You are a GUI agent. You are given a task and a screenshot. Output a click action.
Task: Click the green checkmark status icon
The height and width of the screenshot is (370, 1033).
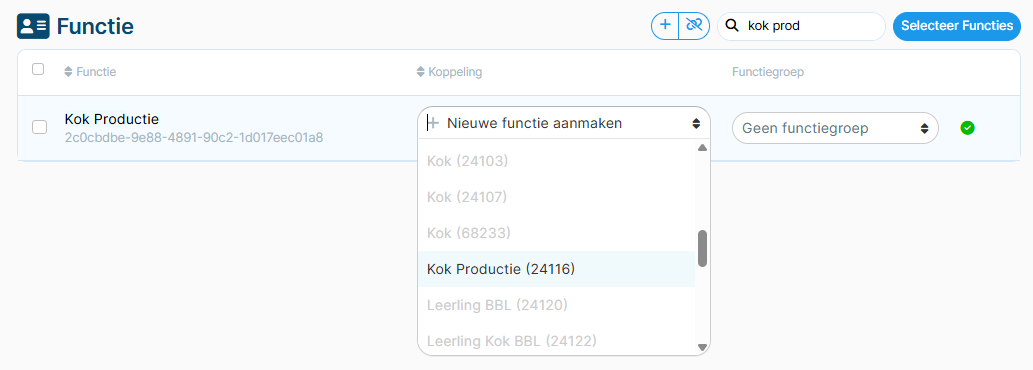click(x=967, y=128)
